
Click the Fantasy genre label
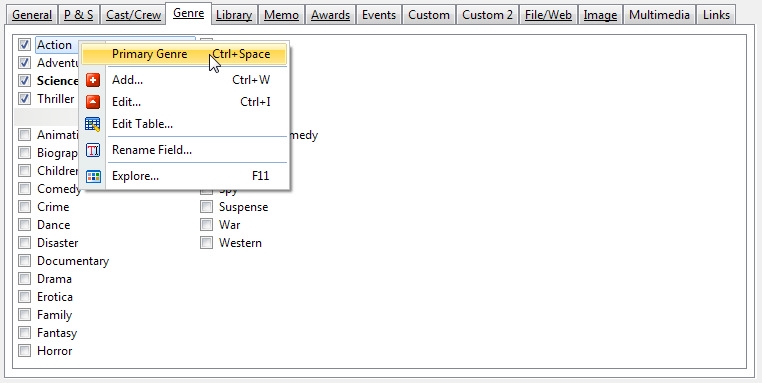57,333
